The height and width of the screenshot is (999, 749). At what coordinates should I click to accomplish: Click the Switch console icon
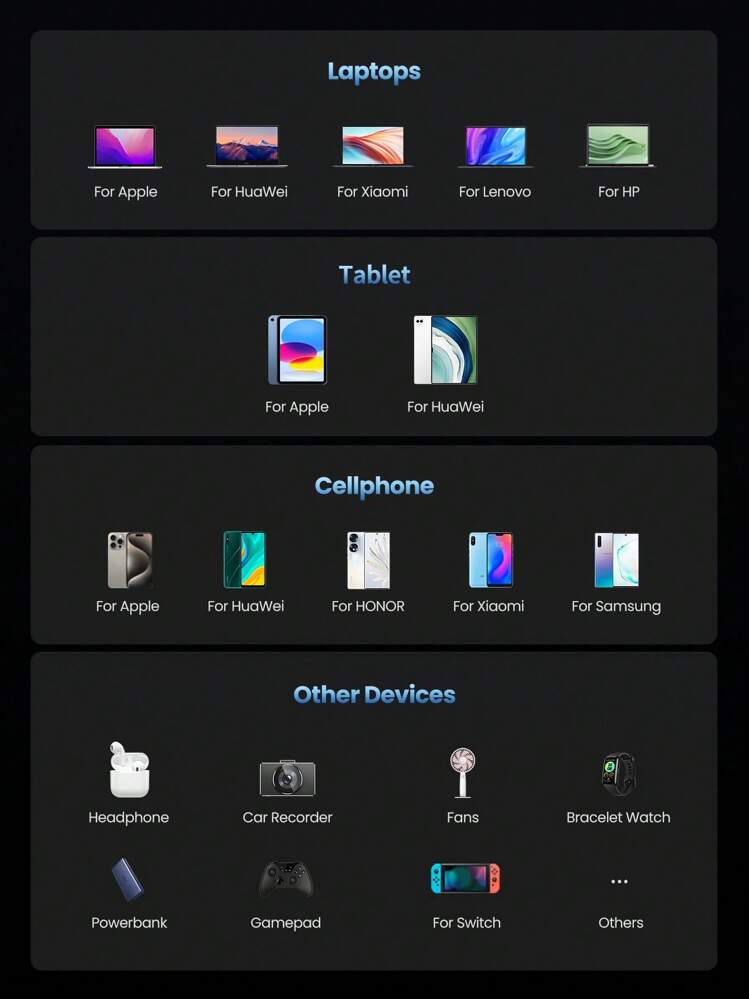[x=465, y=879]
